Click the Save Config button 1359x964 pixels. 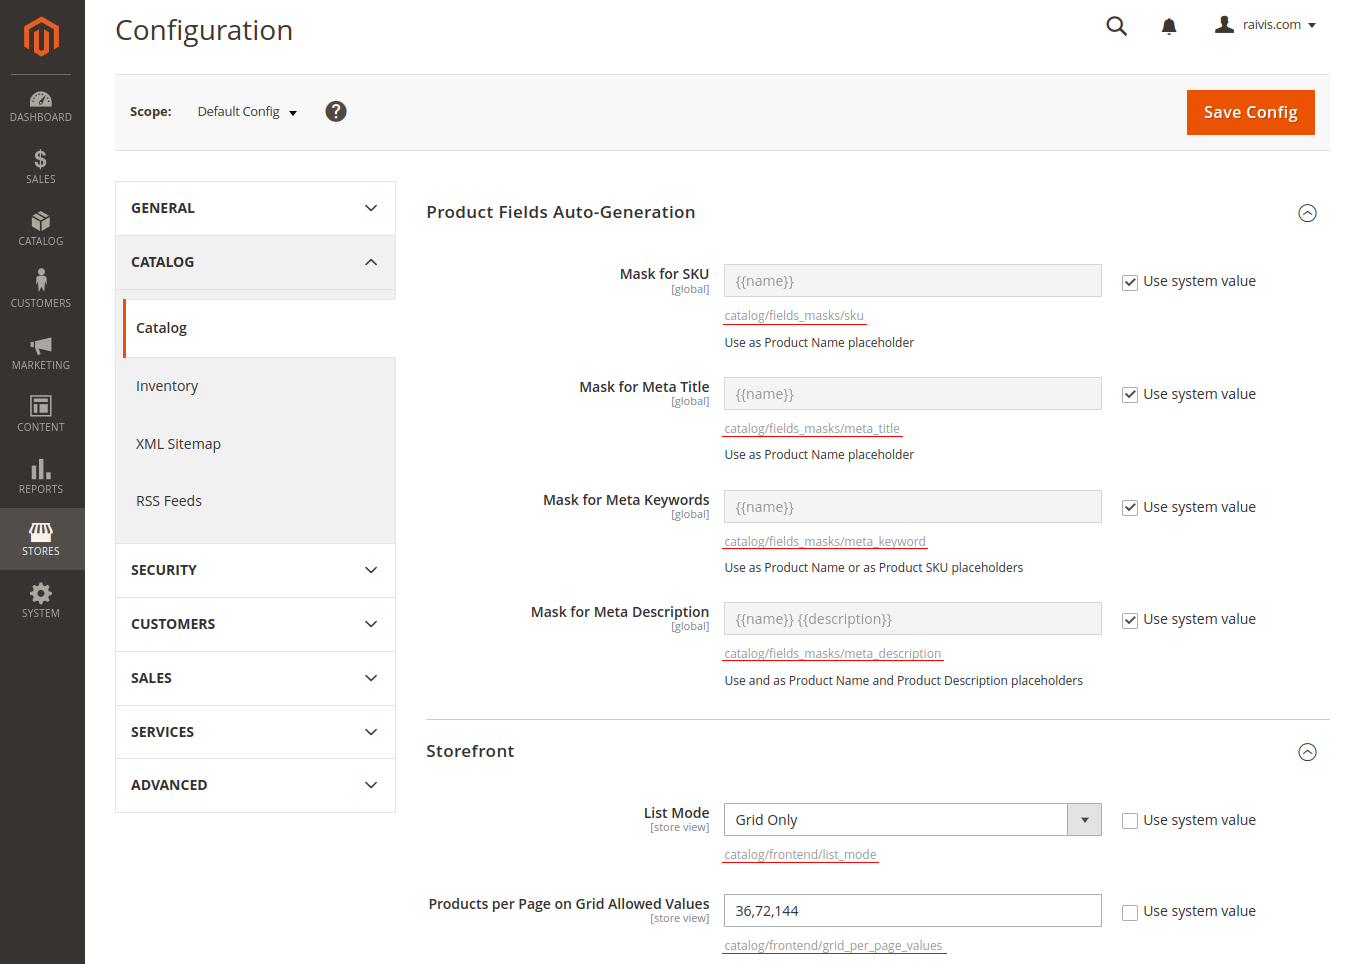point(1250,112)
